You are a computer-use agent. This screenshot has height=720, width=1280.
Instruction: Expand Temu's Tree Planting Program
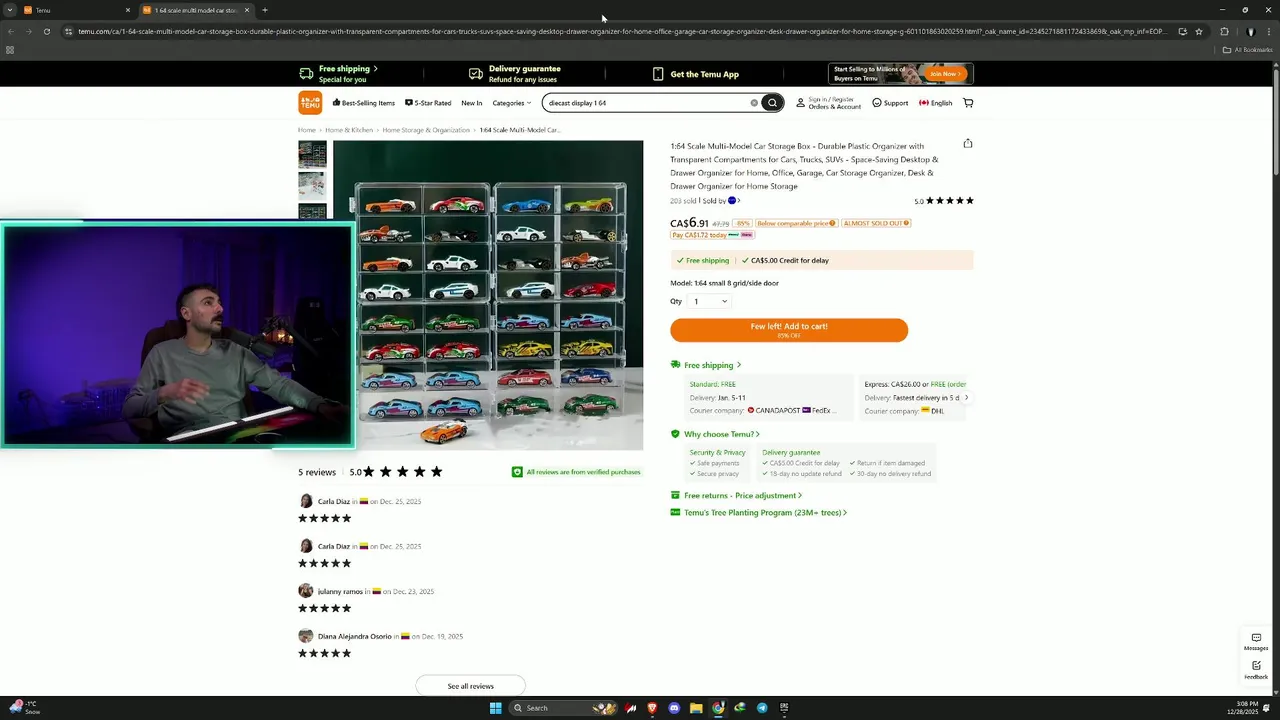click(759, 513)
